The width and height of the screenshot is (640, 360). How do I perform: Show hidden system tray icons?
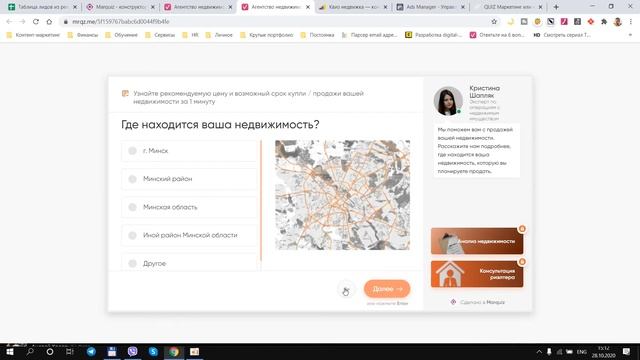[539, 352]
